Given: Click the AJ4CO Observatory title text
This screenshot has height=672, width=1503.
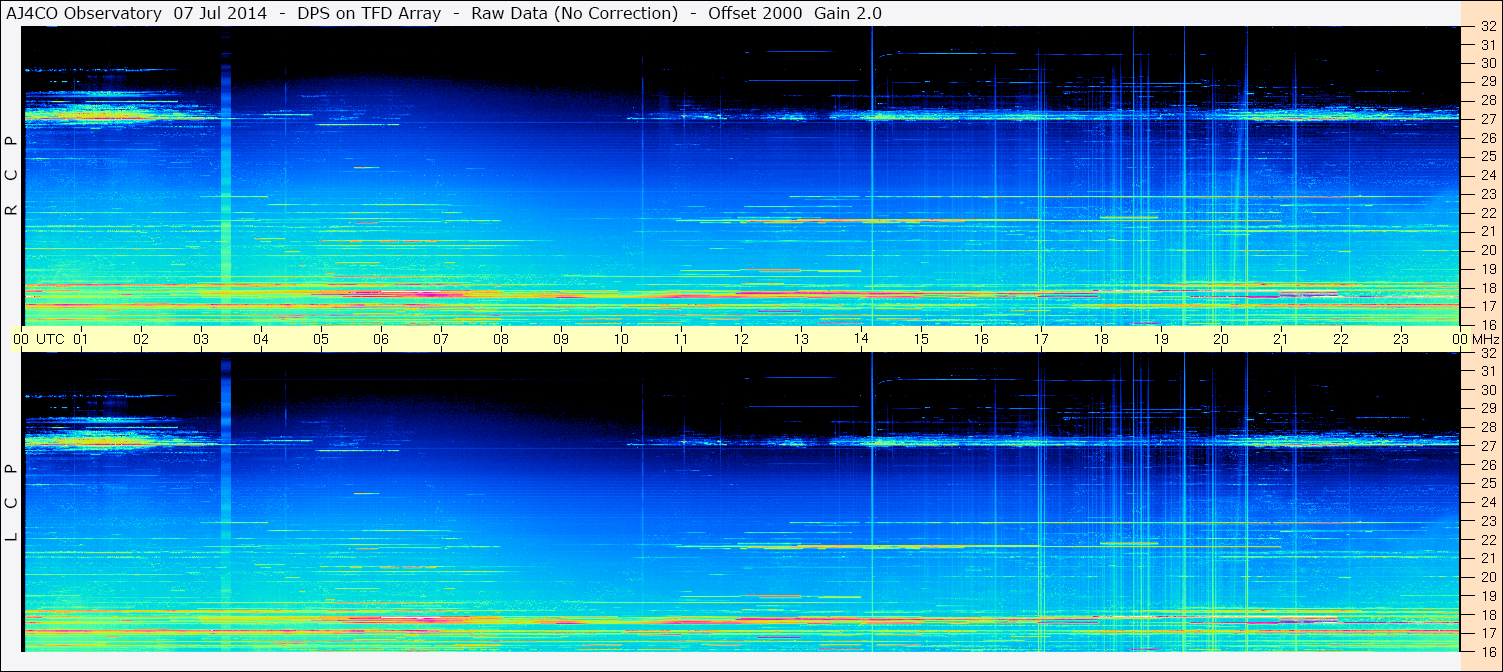Looking at the screenshot, I should click(x=84, y=13).
